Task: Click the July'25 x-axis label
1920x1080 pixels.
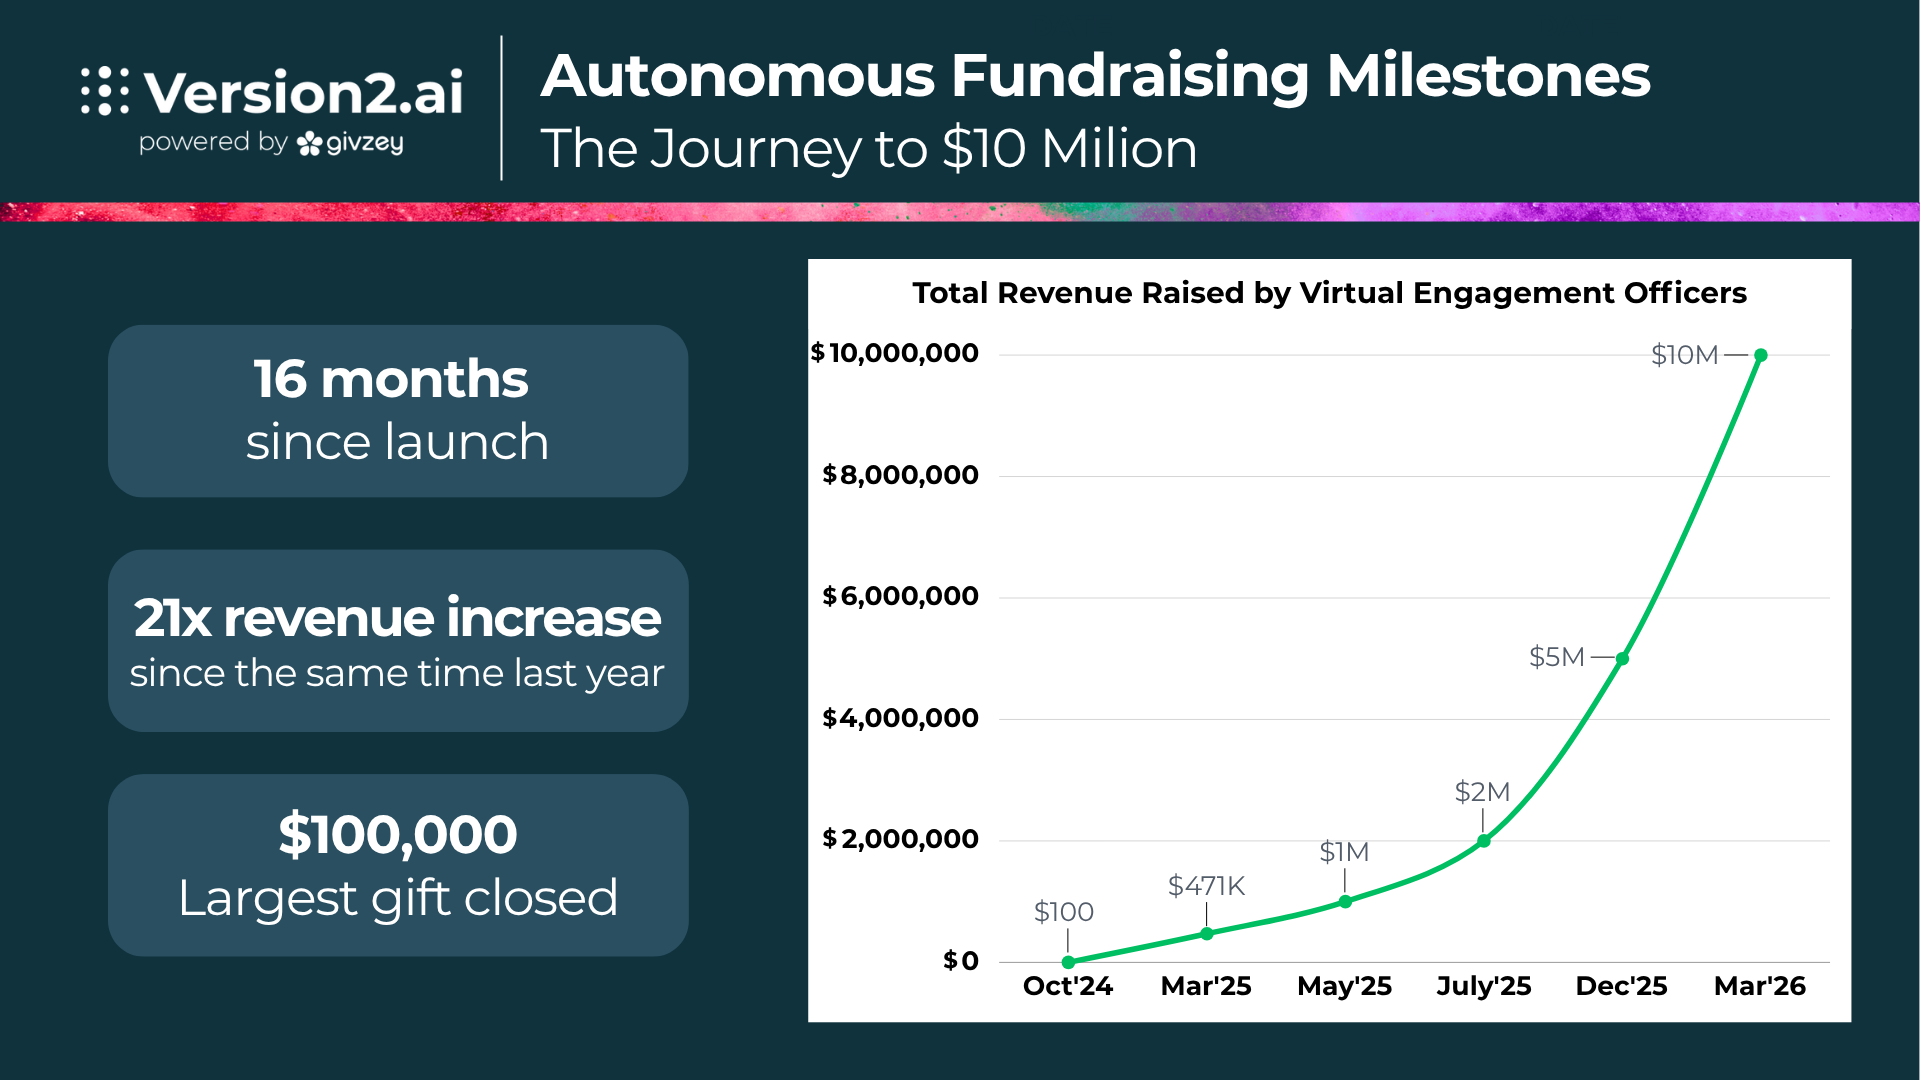Action: [1483, 987]
